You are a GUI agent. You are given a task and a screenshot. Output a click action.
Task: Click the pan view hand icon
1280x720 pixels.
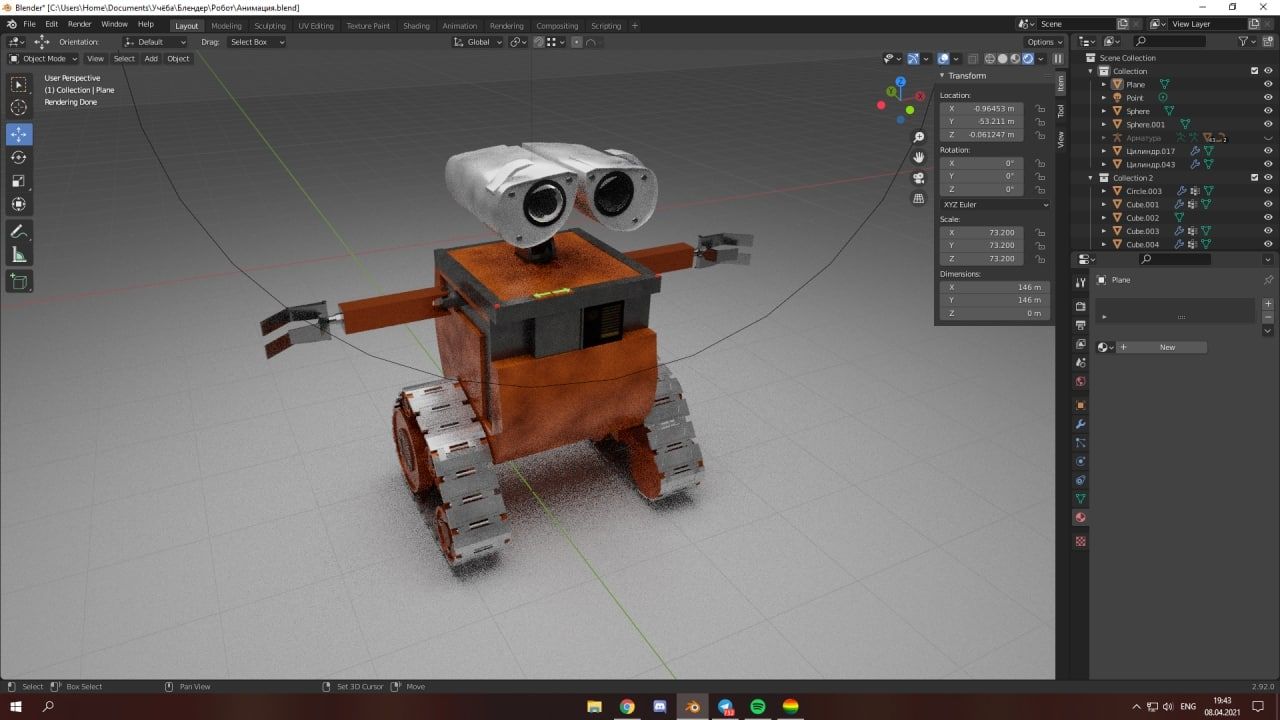point(919,157)
